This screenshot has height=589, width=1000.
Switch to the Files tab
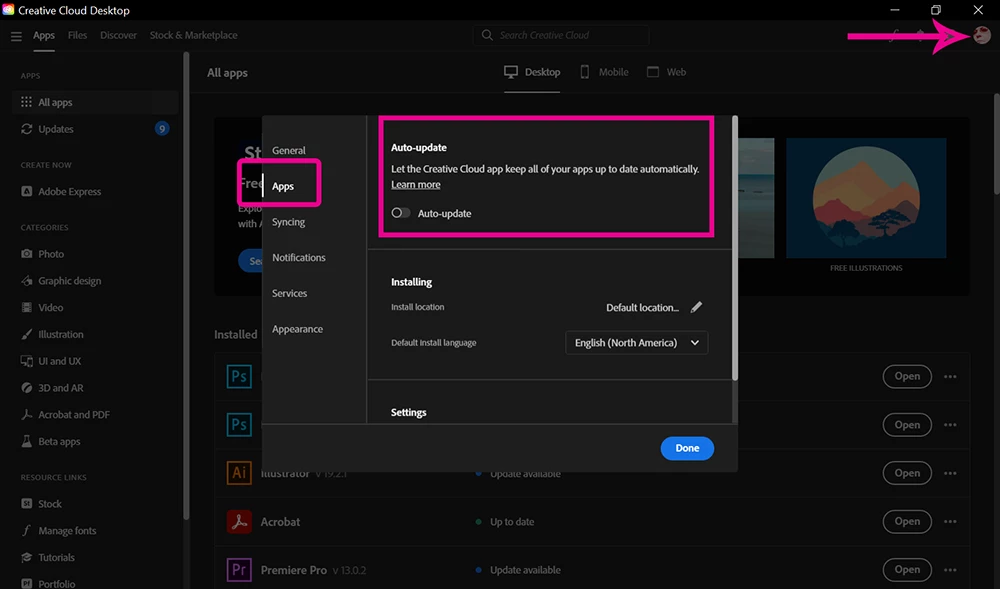point(77,35)
